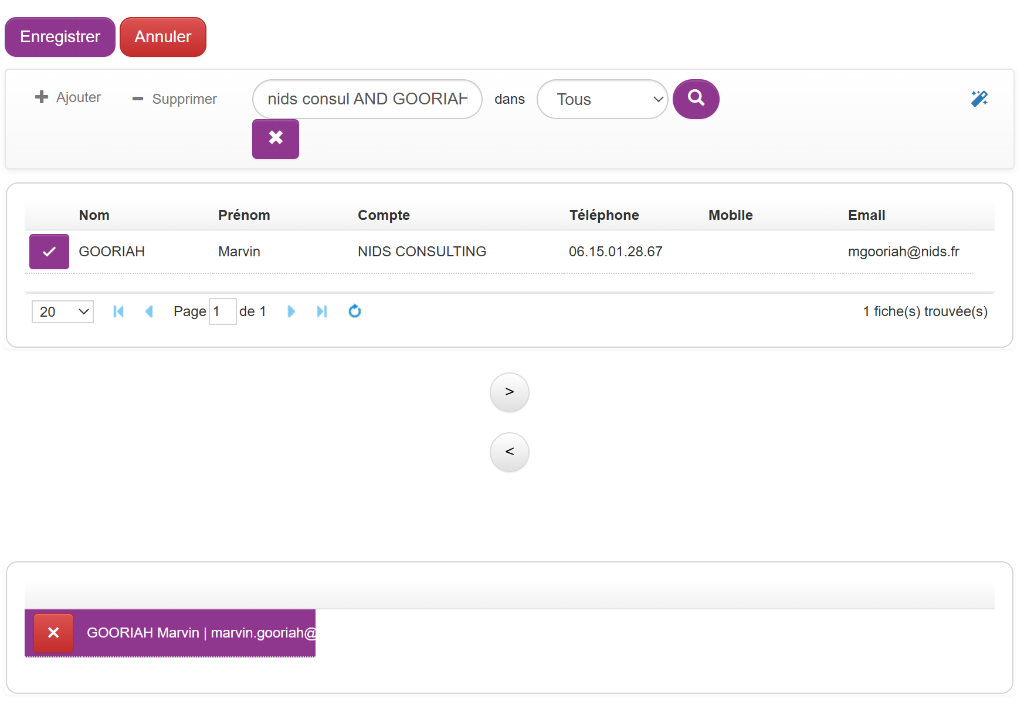Image resolution: width=1024 pixels, height=709 pixels.
Task: Toggle the checkmark for GOORIAH row
Action: click(49, 251)
